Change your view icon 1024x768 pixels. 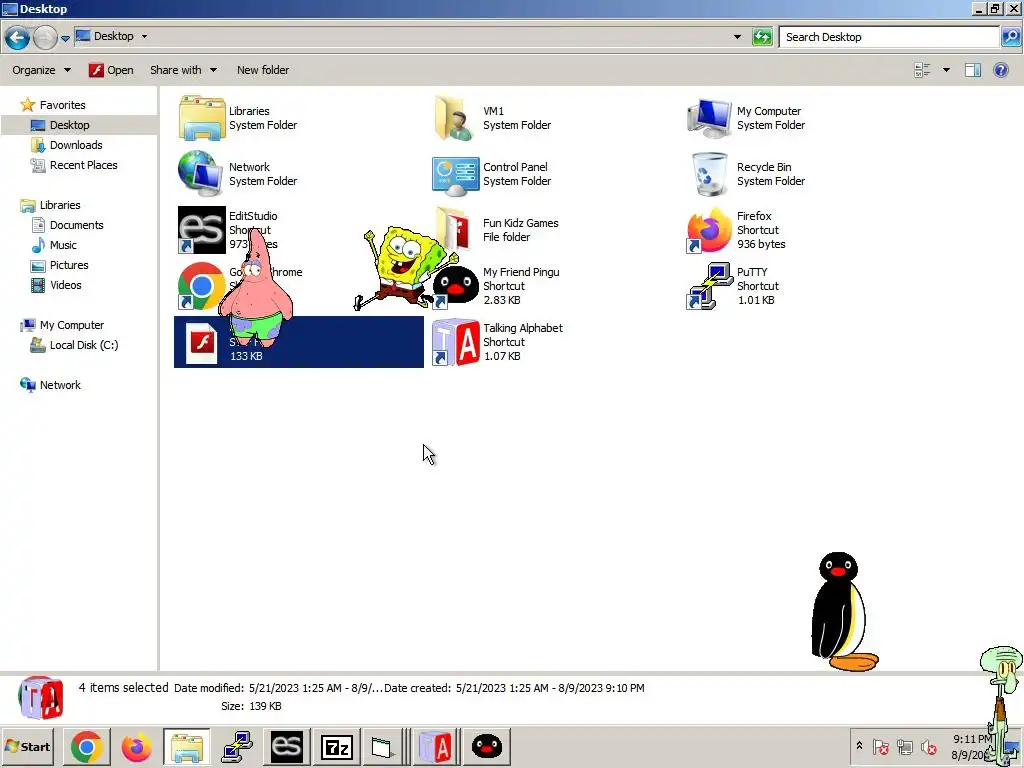[x=922, y=70]
